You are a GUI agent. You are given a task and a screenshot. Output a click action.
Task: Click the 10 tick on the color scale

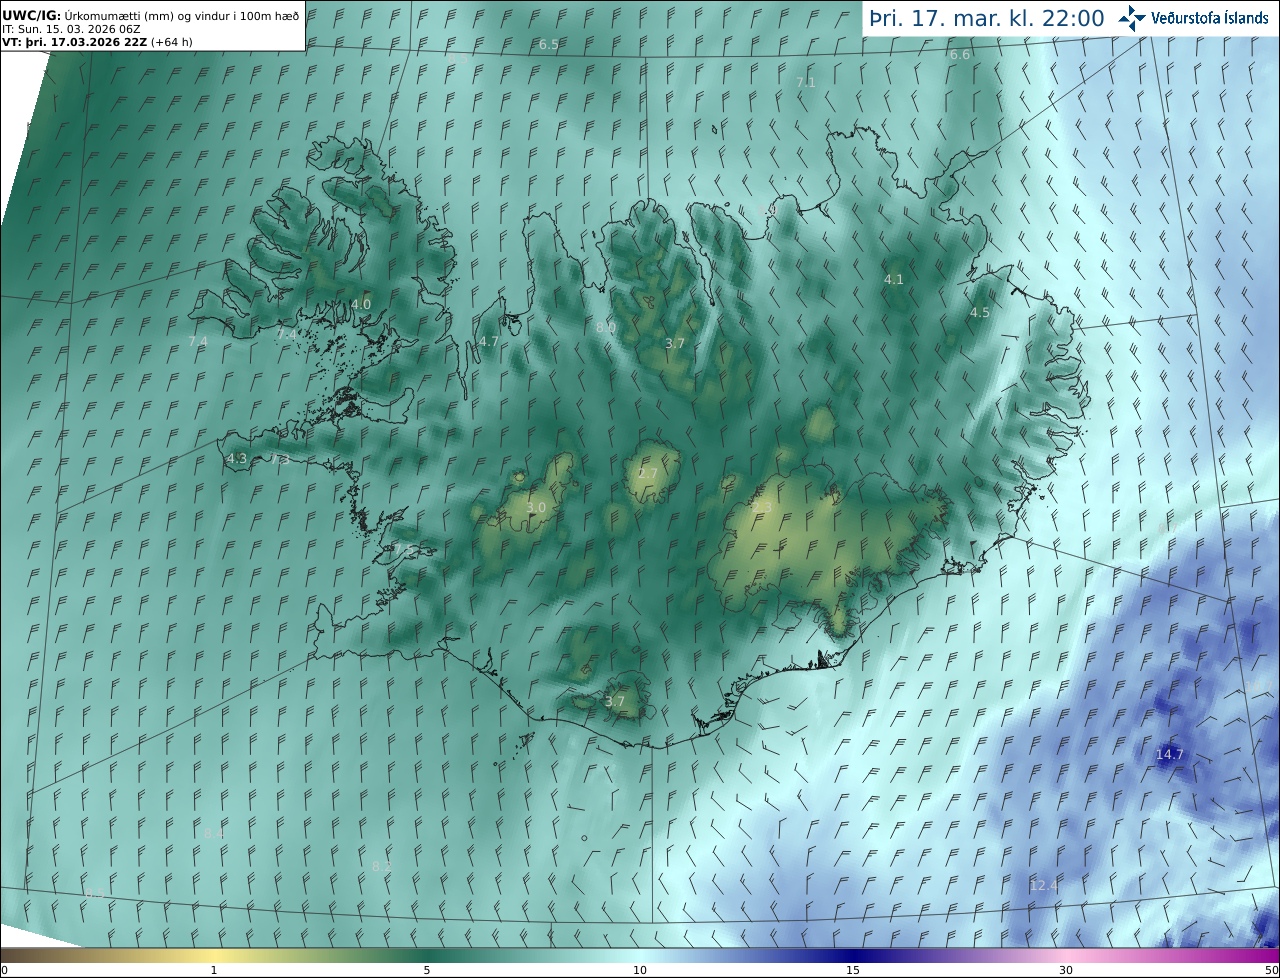[640, 970]
